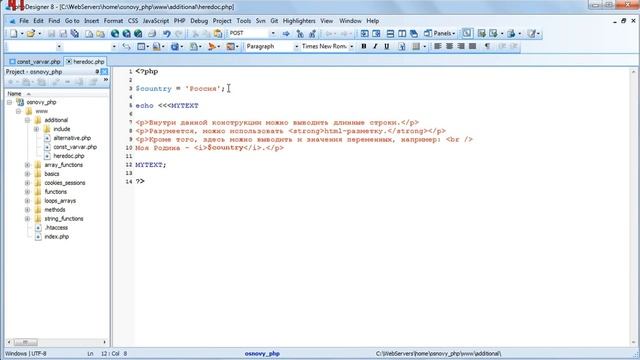This screenshot has height=360, width=640.
Task: Toggle the paragraph mark pilcrow icon
Action: (487, 47)
